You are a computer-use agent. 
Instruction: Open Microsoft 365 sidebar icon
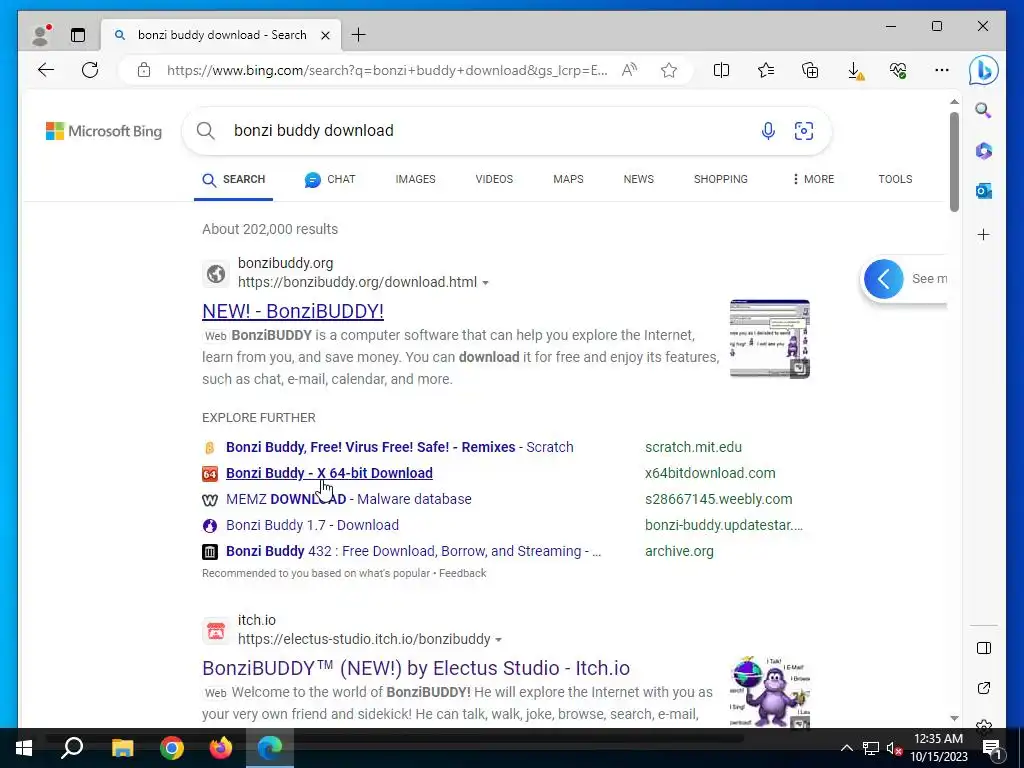click(984, 151)
